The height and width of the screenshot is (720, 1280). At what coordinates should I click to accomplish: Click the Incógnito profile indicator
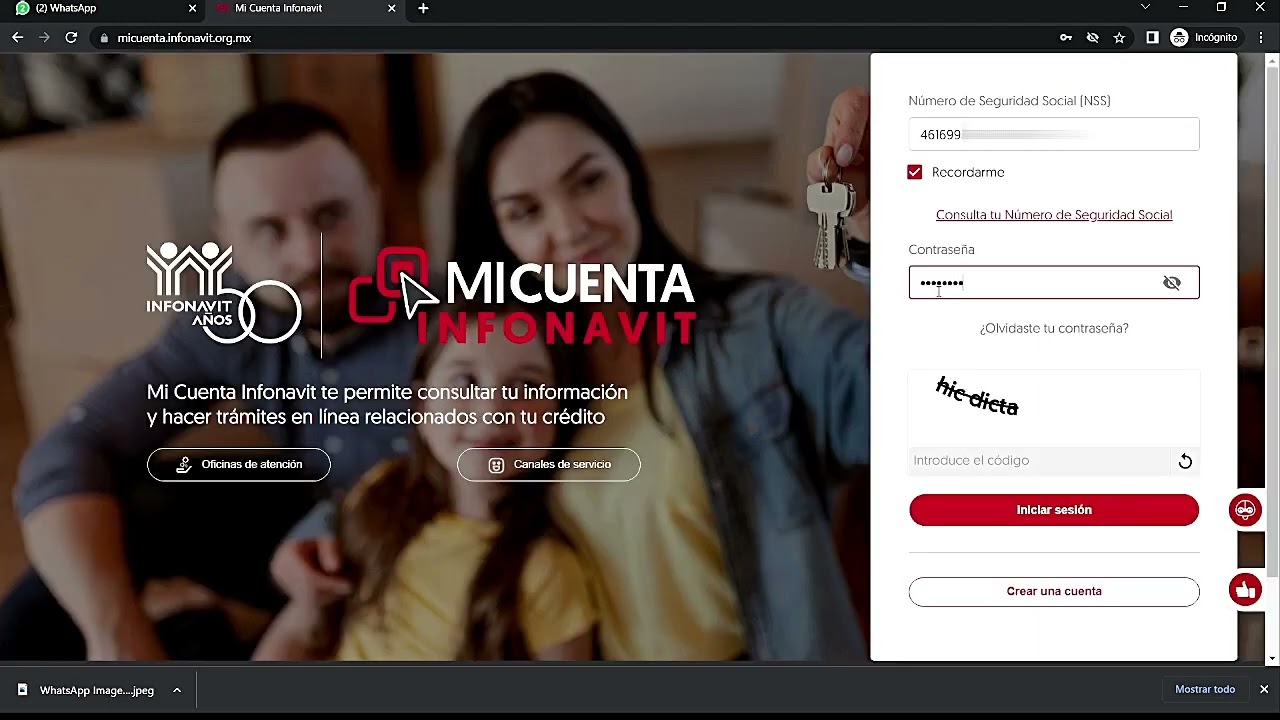coord(1204,37)
